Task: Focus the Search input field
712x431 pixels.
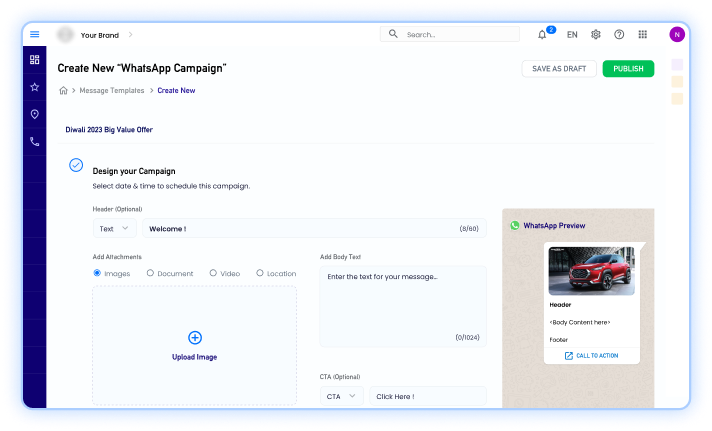Action: click(x=450, y=34)
